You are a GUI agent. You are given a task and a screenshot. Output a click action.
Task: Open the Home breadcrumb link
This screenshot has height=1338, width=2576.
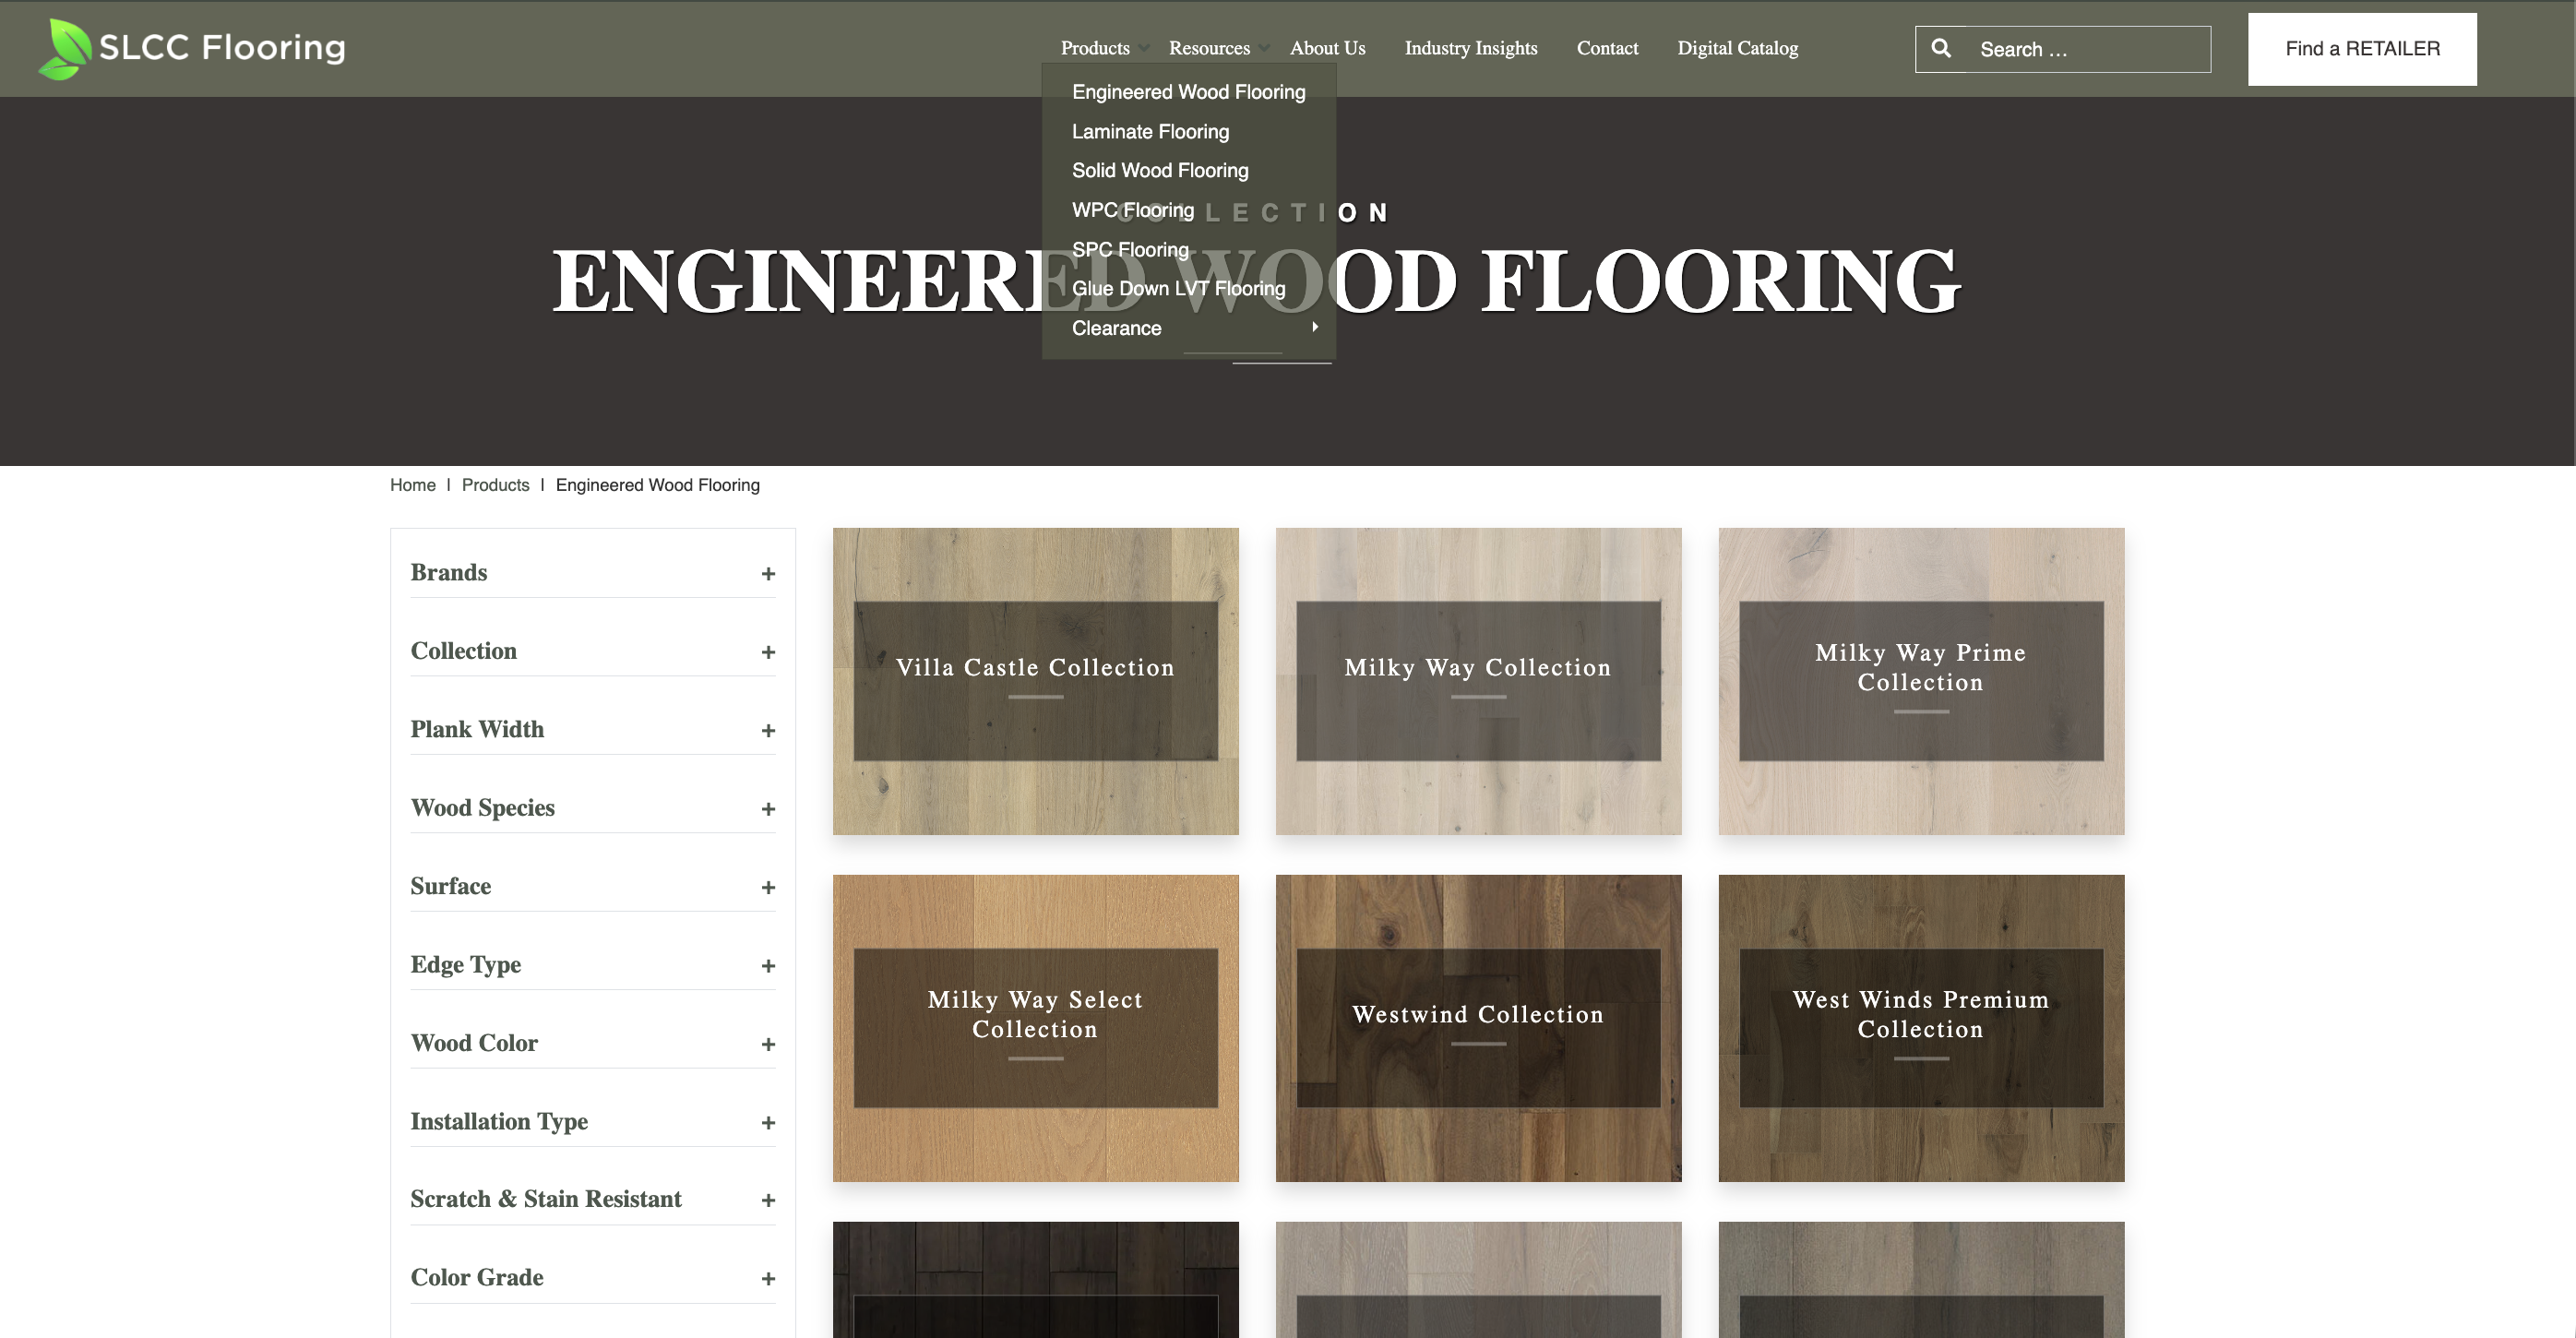point(412,485)
